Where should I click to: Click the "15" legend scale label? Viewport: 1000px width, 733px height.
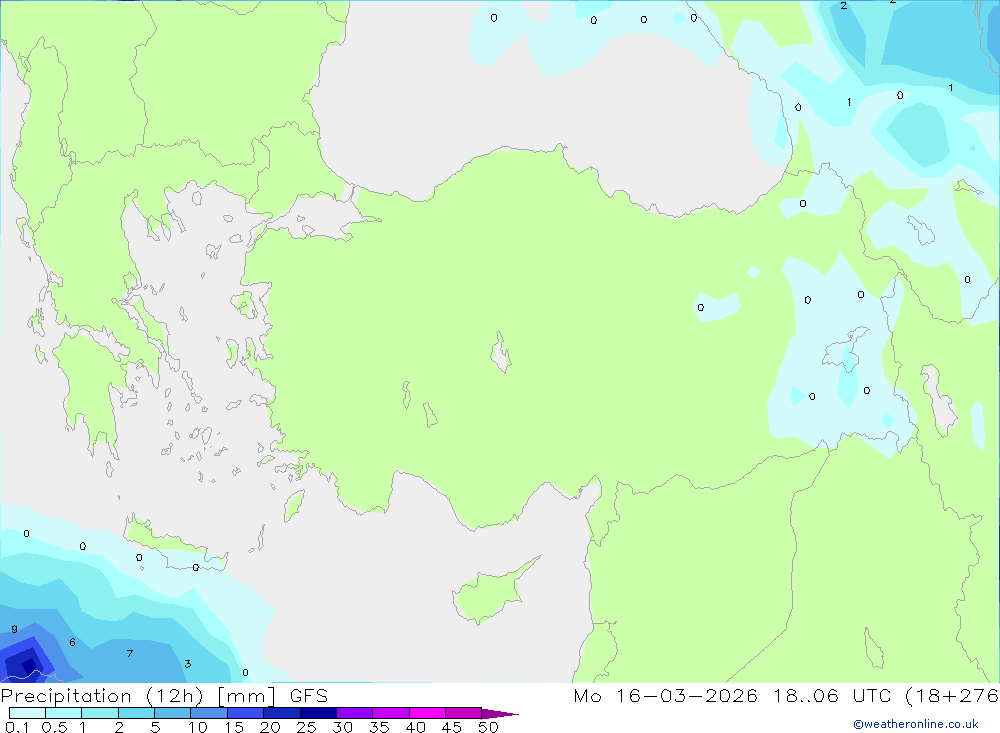point(233,727)
